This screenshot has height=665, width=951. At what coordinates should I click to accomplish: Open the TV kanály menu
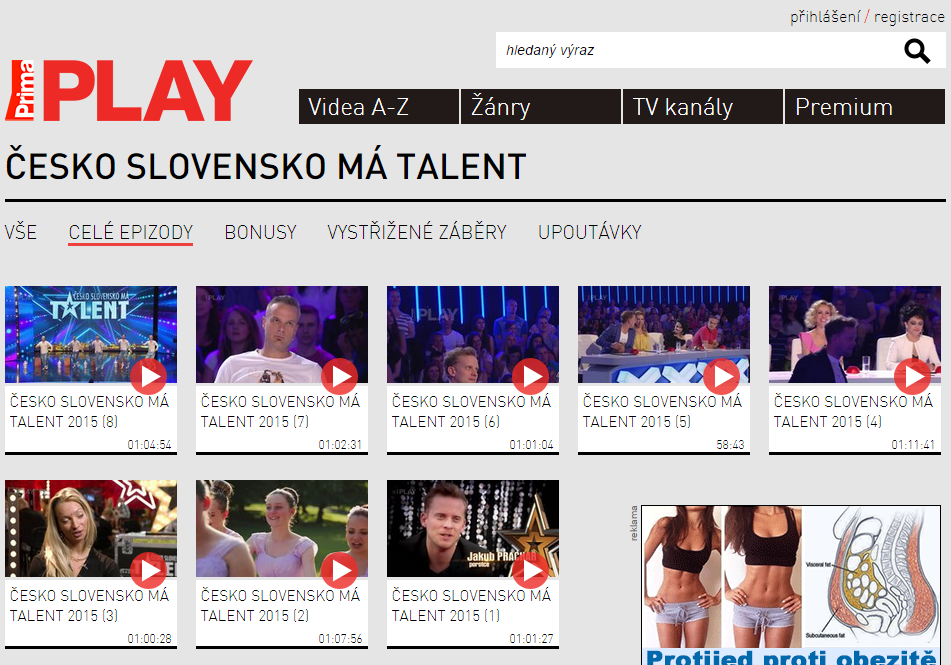(703, 107)
